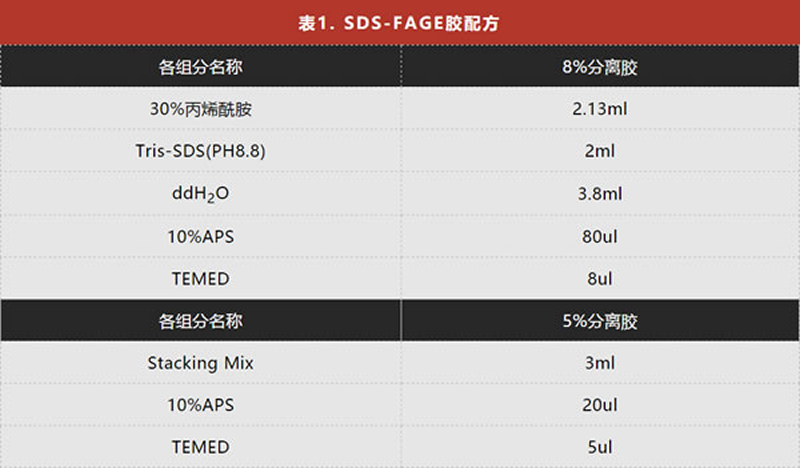Select the TEMED cell beside 5ul
The height and width of the screenshot is (468, 800).
click(x=200, y=447)
